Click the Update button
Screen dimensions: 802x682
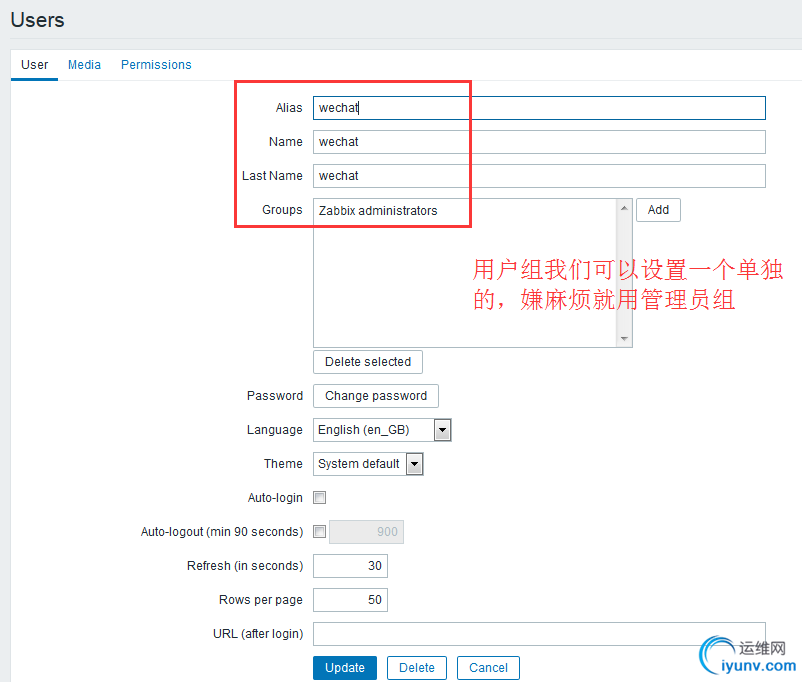click(x=345, y=668)
